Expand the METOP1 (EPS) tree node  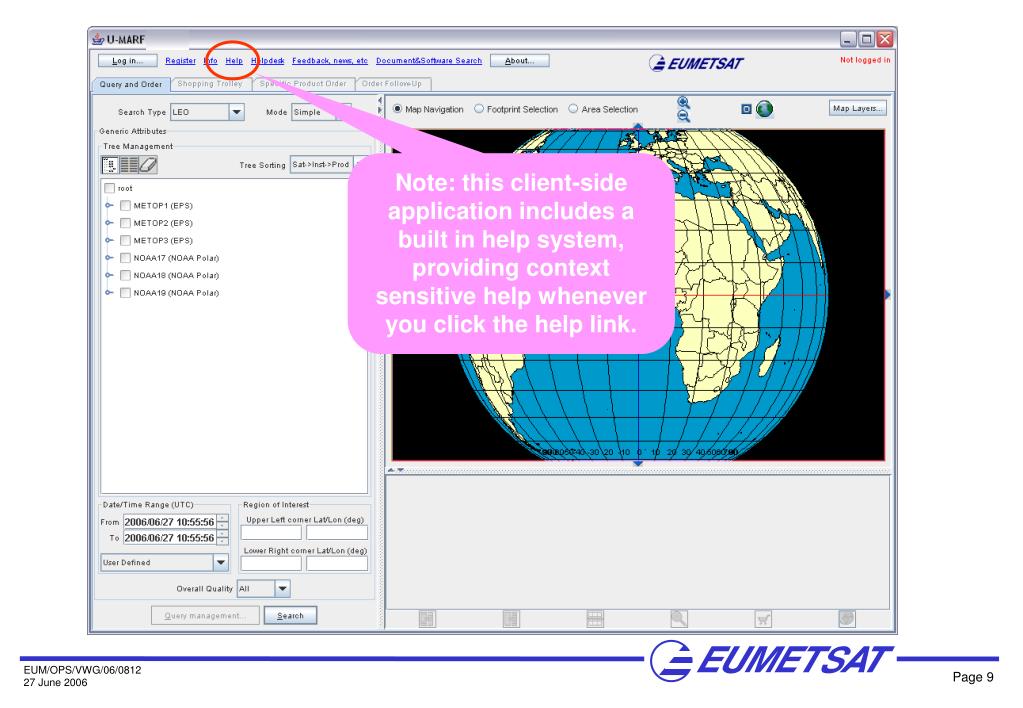point(110,206)
